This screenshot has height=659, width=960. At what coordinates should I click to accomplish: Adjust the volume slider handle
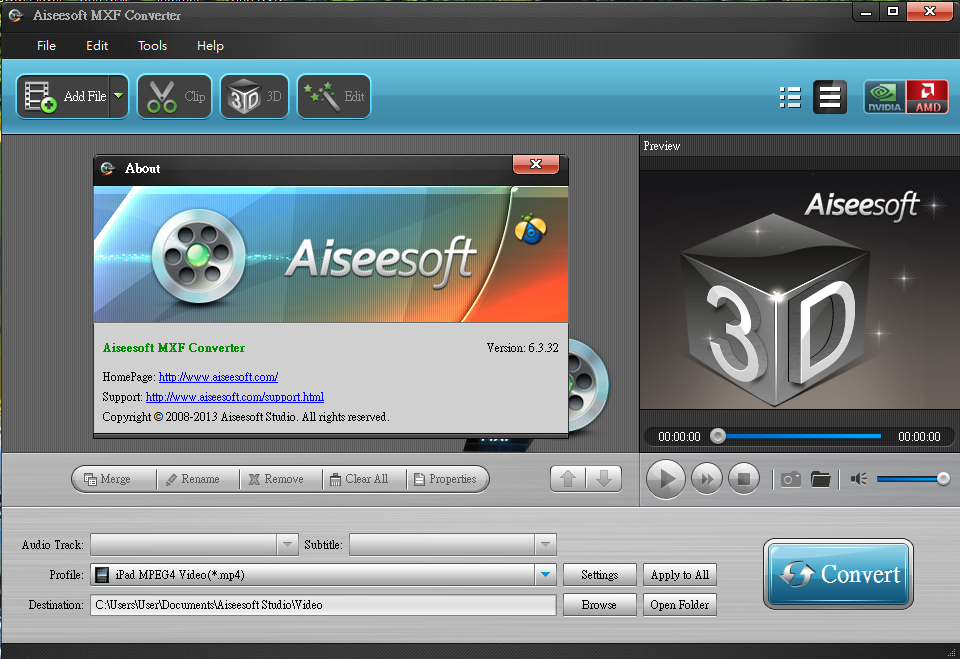tap(943, 479)
